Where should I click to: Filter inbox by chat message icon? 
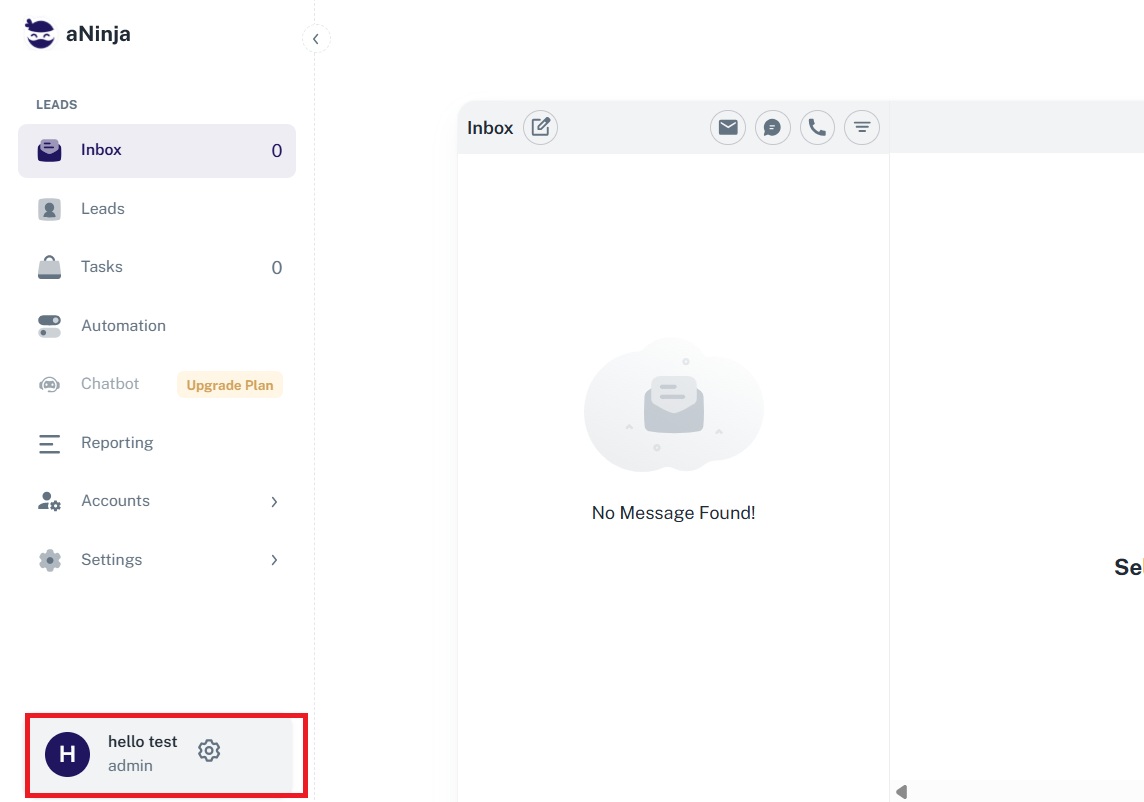point(772,127)
